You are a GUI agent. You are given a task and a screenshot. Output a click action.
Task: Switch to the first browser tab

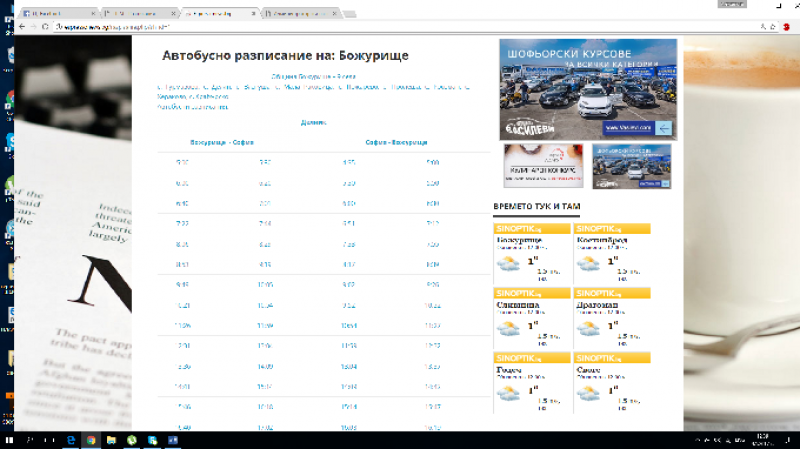pyautogui.click(x=50, y=14)
